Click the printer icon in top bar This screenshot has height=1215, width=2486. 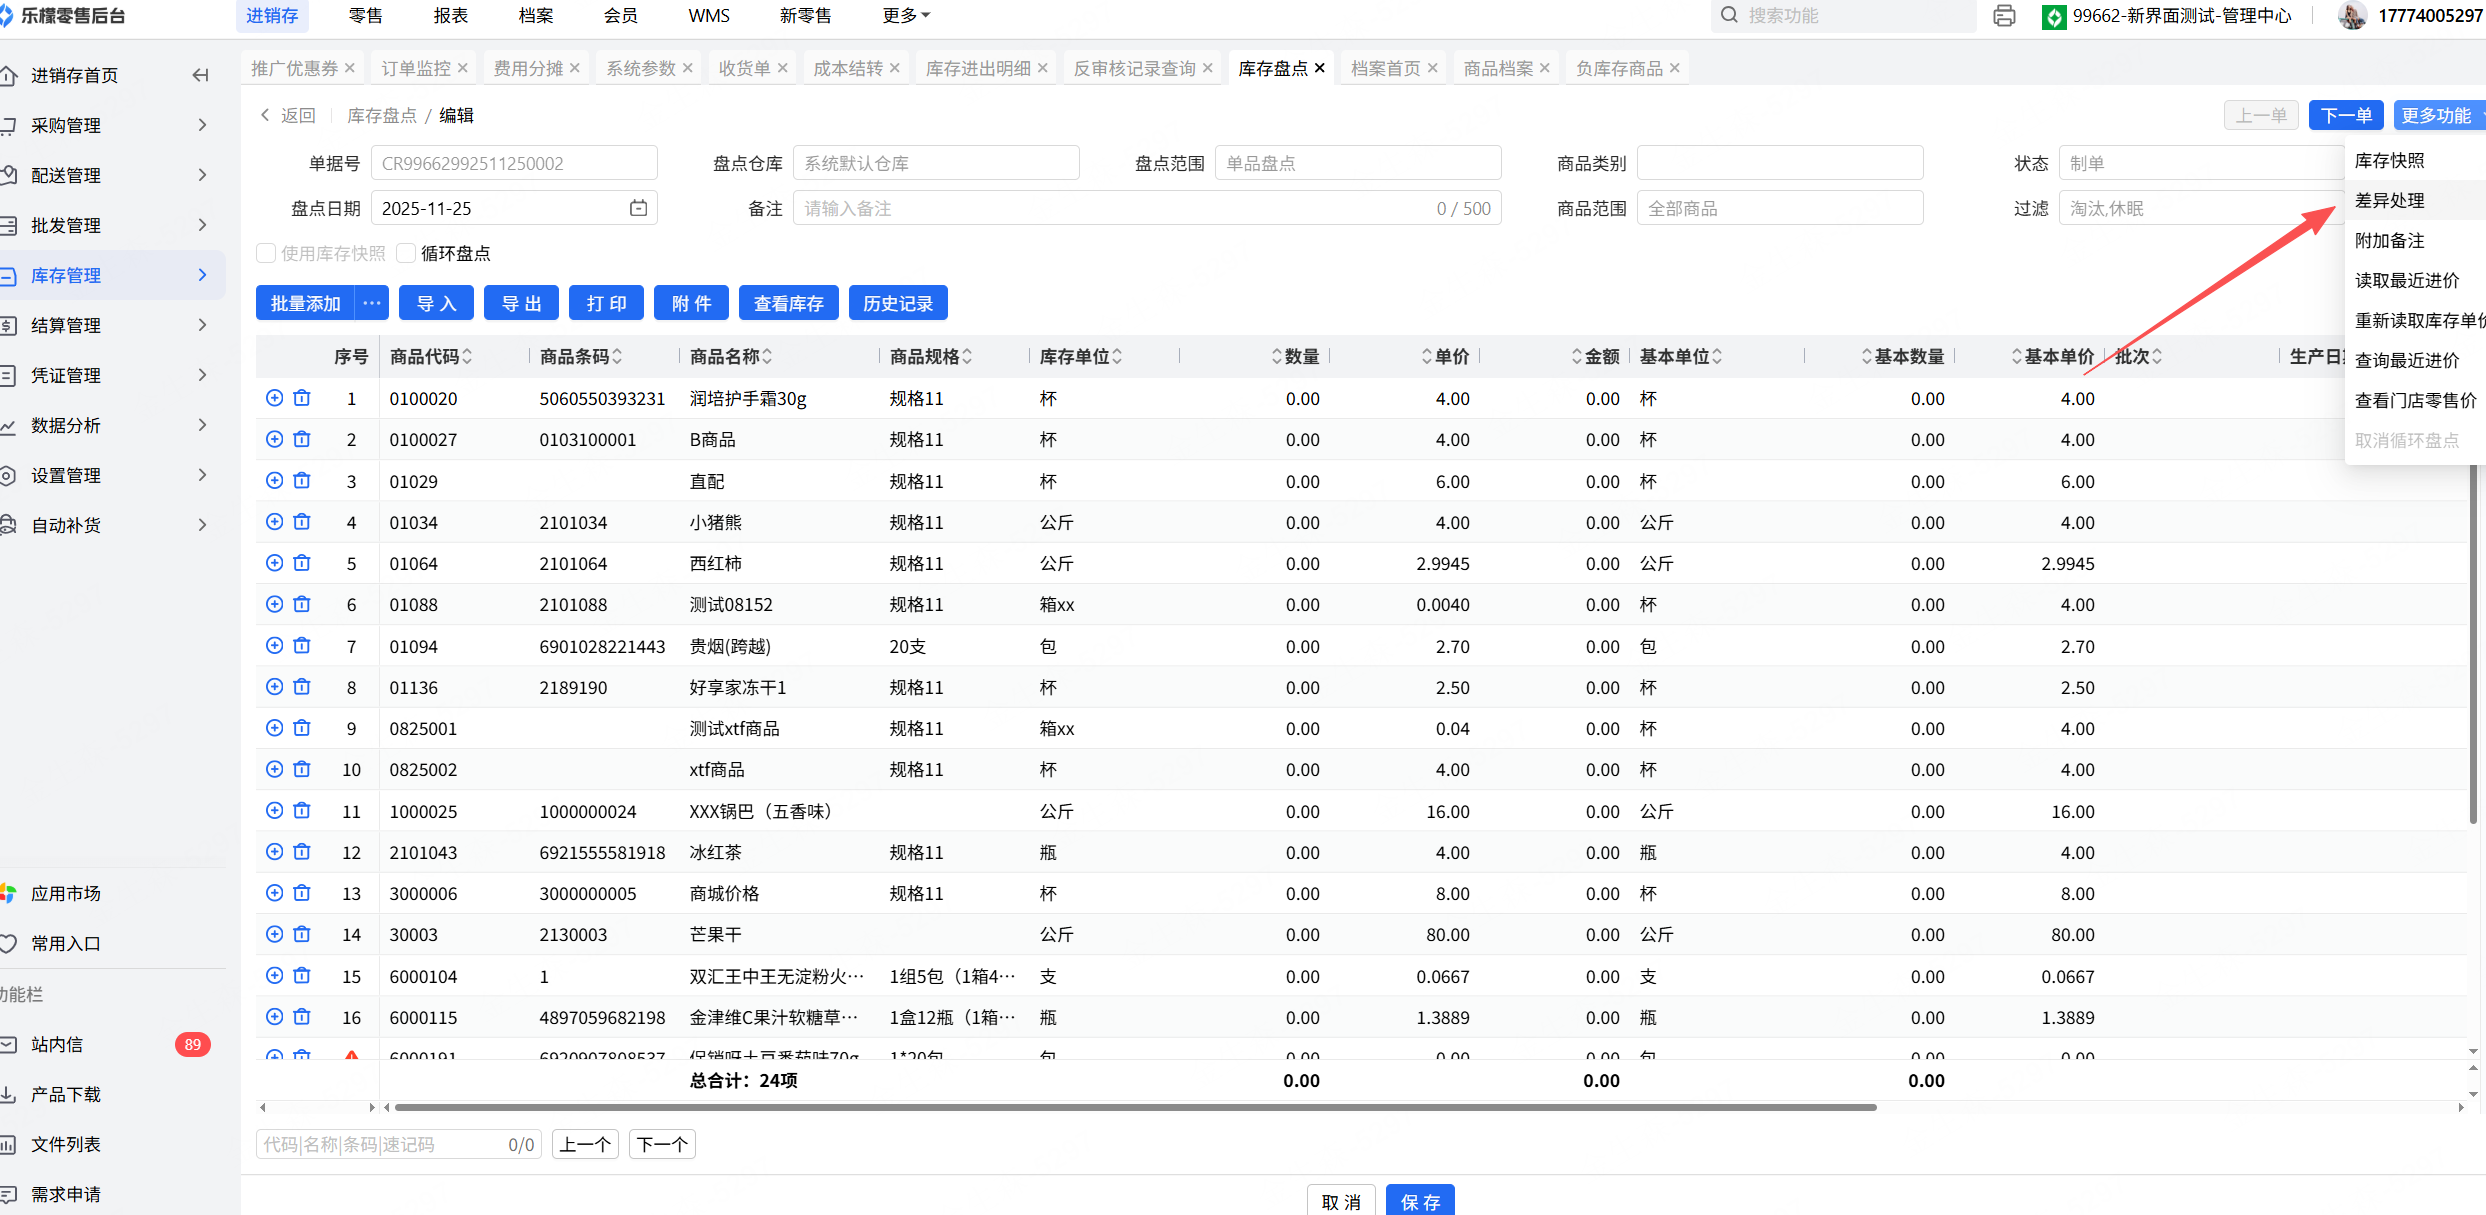[x=2003, y=16]
